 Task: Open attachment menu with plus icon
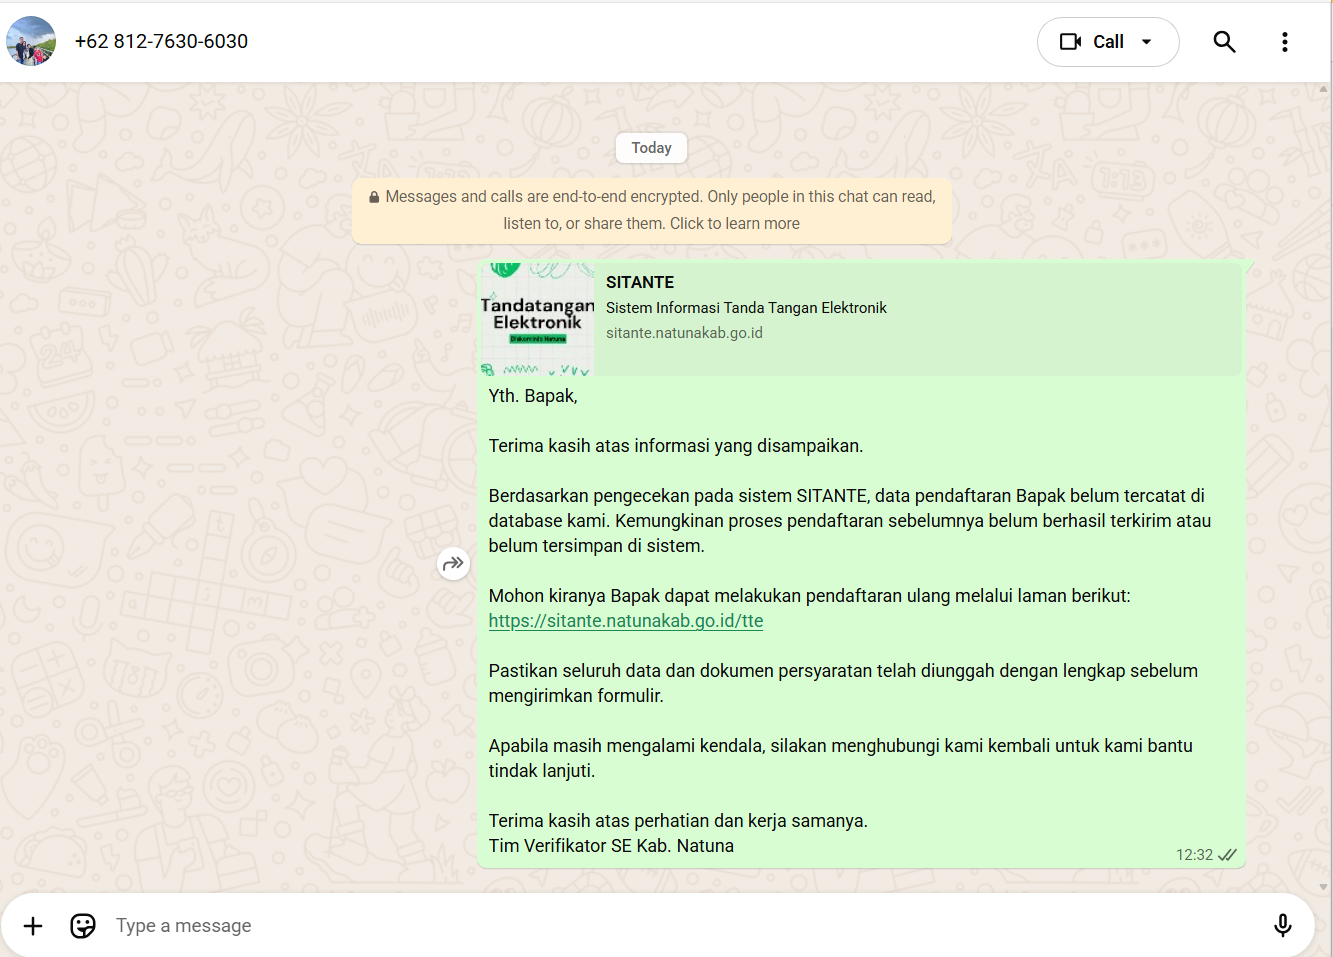(x=33, y=926)
